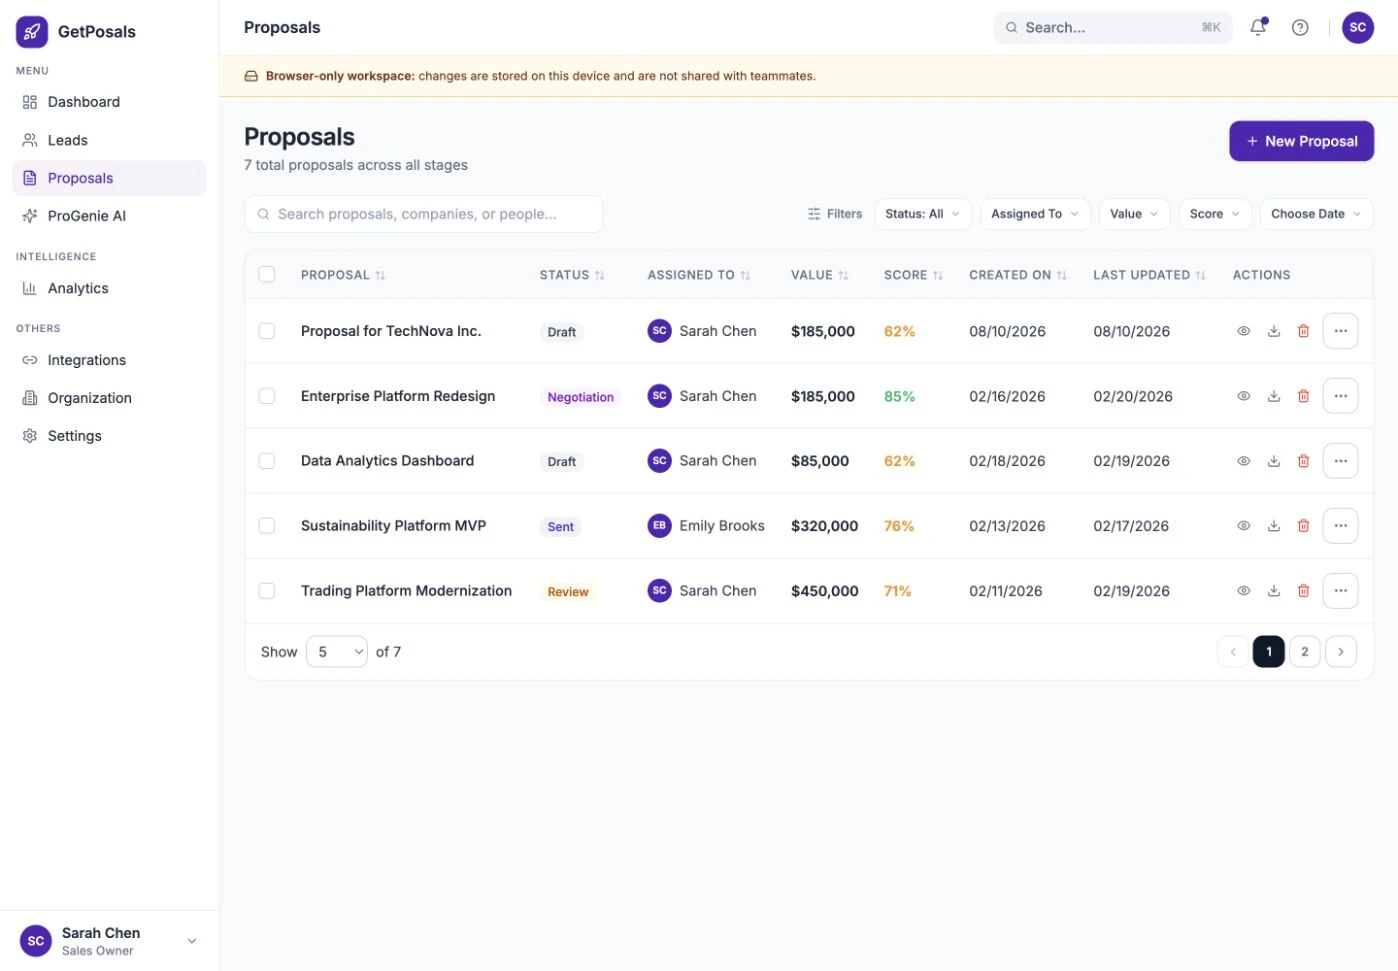Image resolution: width=1398 pixels, height=971 pixels.
Task: Toggle the select-all checkbox in table header
Action: 267,274
